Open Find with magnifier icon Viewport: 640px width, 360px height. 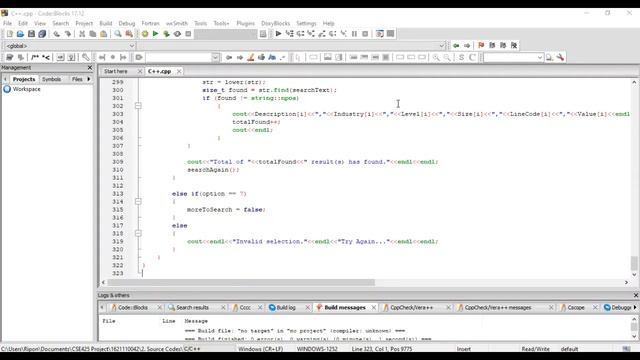coord(118,34)
